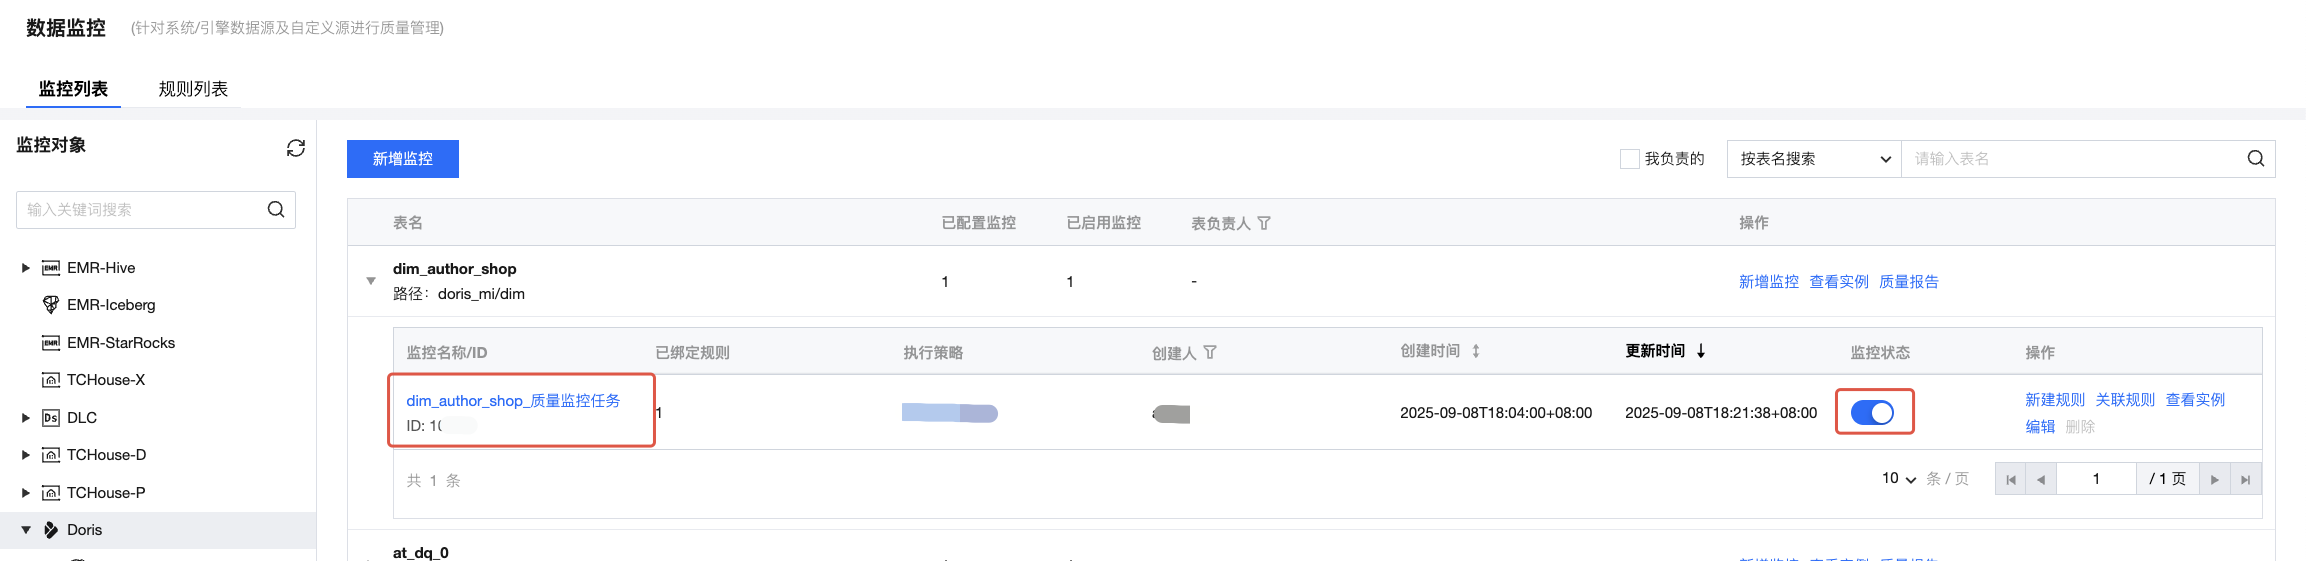Switch to the 规则列表 tab

[193, 89]
